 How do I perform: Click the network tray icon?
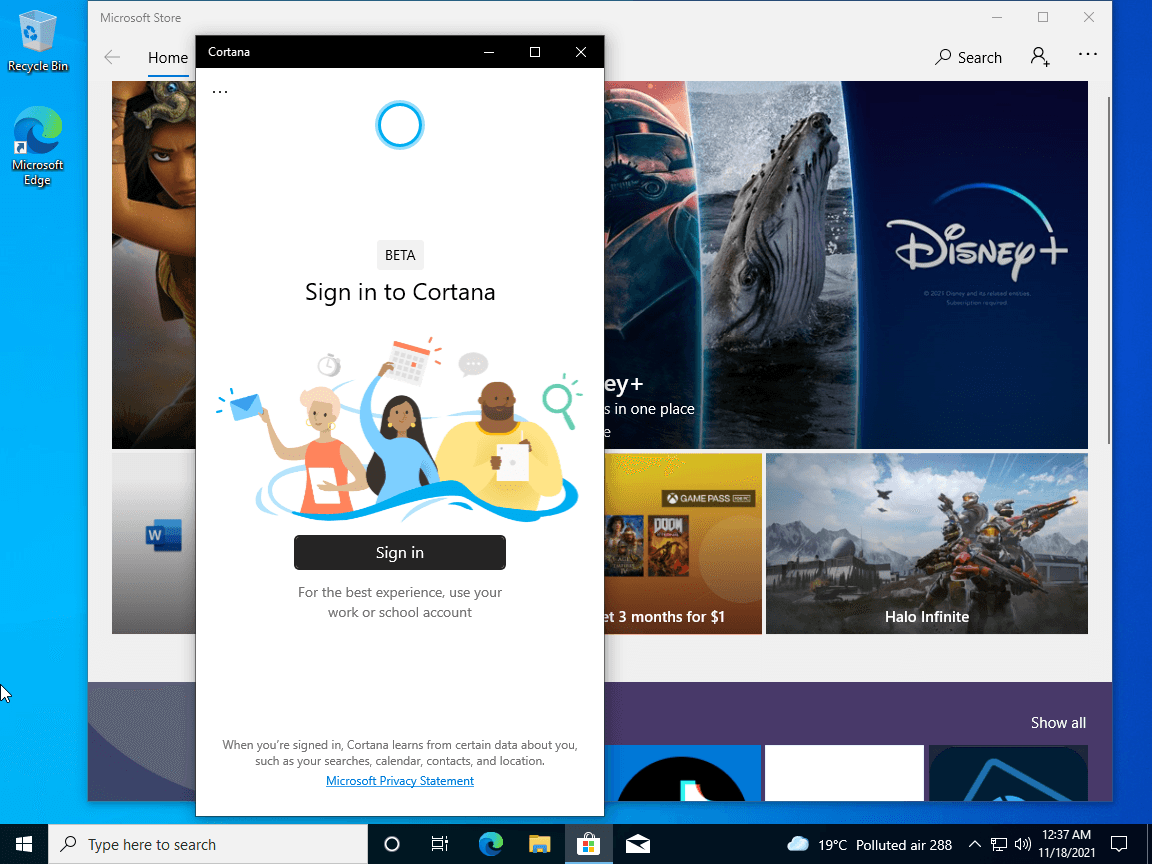(x=998, y=844)
